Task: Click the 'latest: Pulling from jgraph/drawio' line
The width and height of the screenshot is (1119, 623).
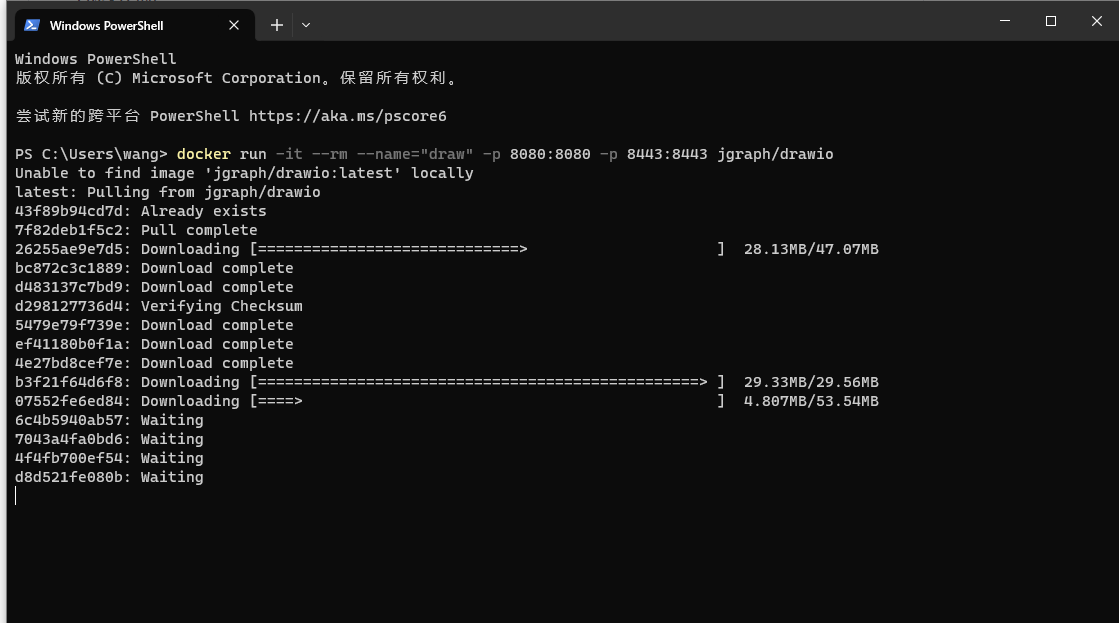Action: (x=168, y=192)
